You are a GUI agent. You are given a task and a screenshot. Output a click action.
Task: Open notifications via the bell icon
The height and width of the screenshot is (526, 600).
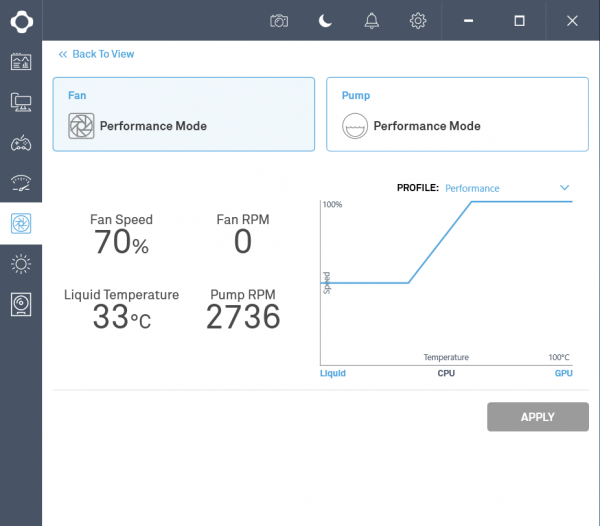[372, 21]
